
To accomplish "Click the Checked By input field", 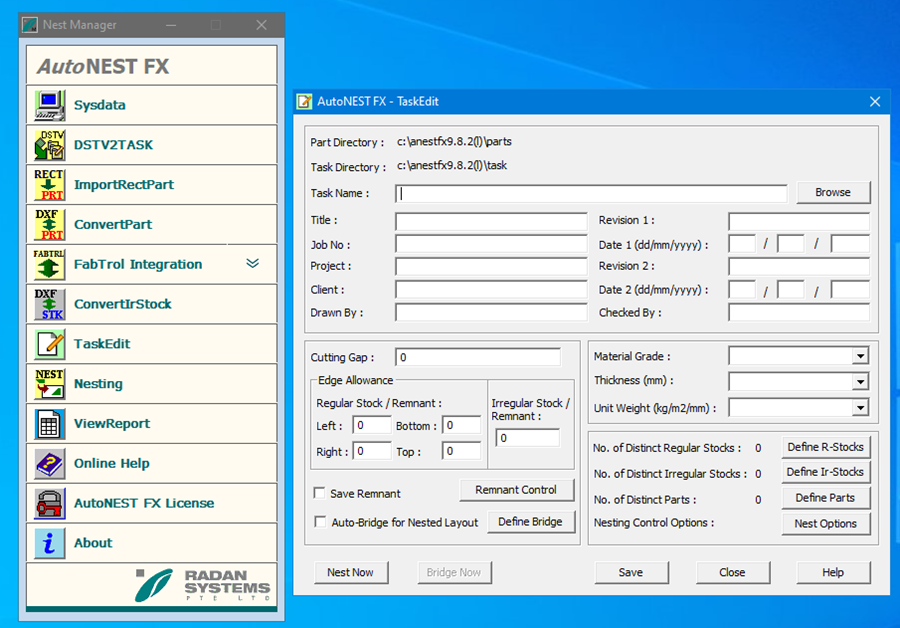I will pos(799,312).
